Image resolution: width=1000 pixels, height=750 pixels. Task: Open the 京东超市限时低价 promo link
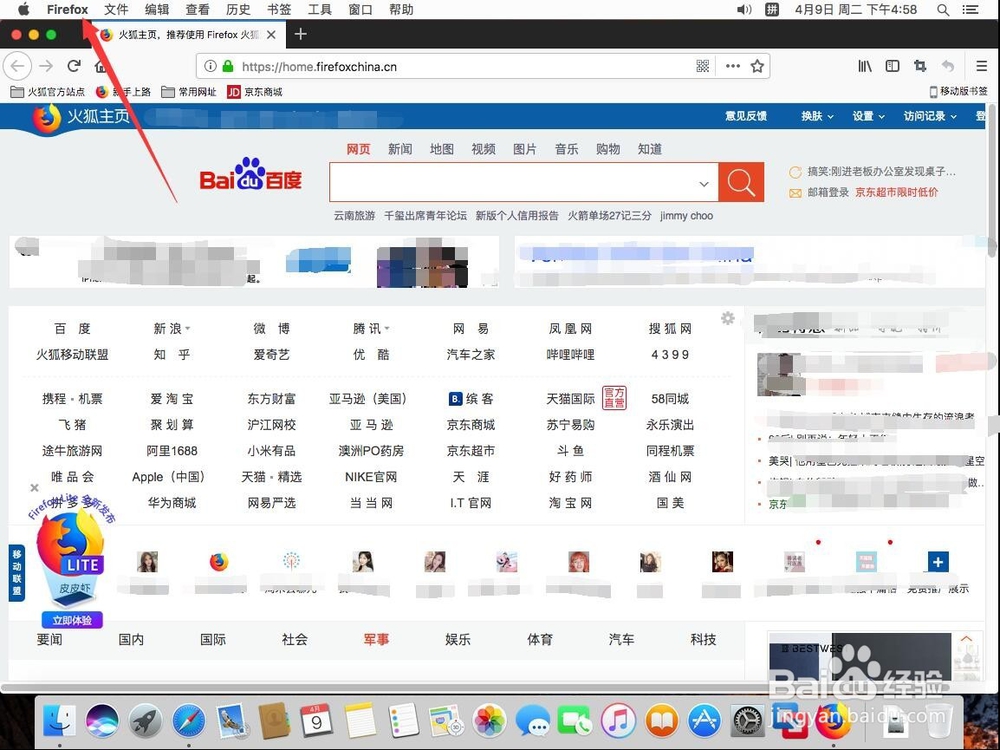click(897, 193)
